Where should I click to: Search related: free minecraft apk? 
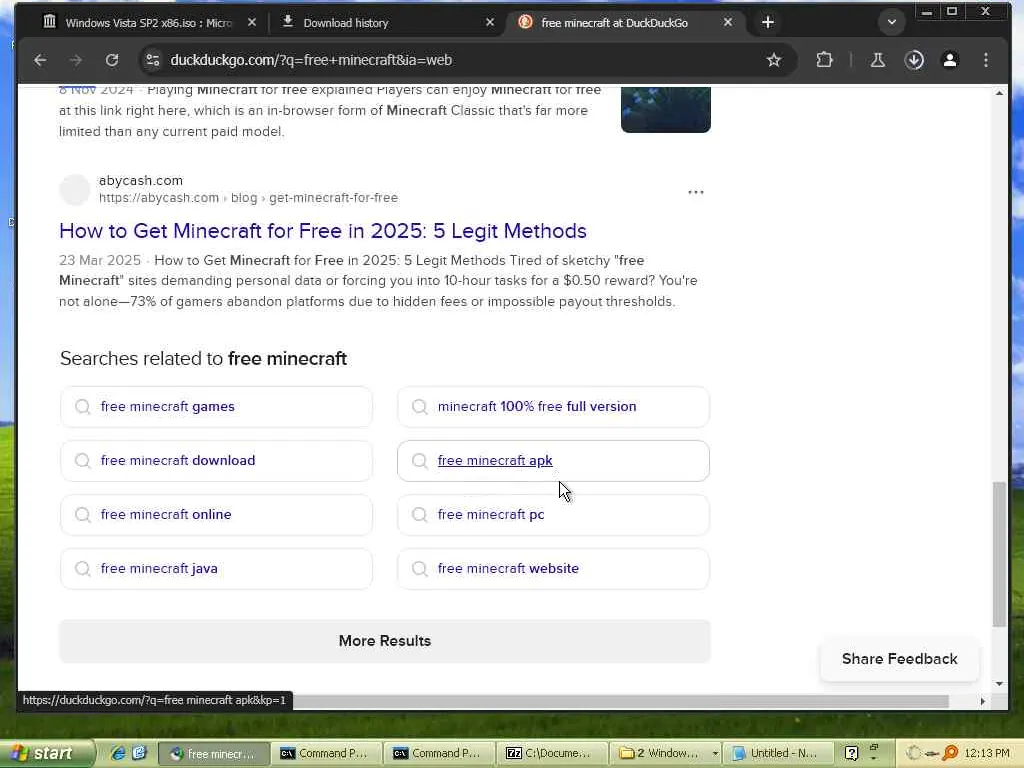[x=553, y=461]
